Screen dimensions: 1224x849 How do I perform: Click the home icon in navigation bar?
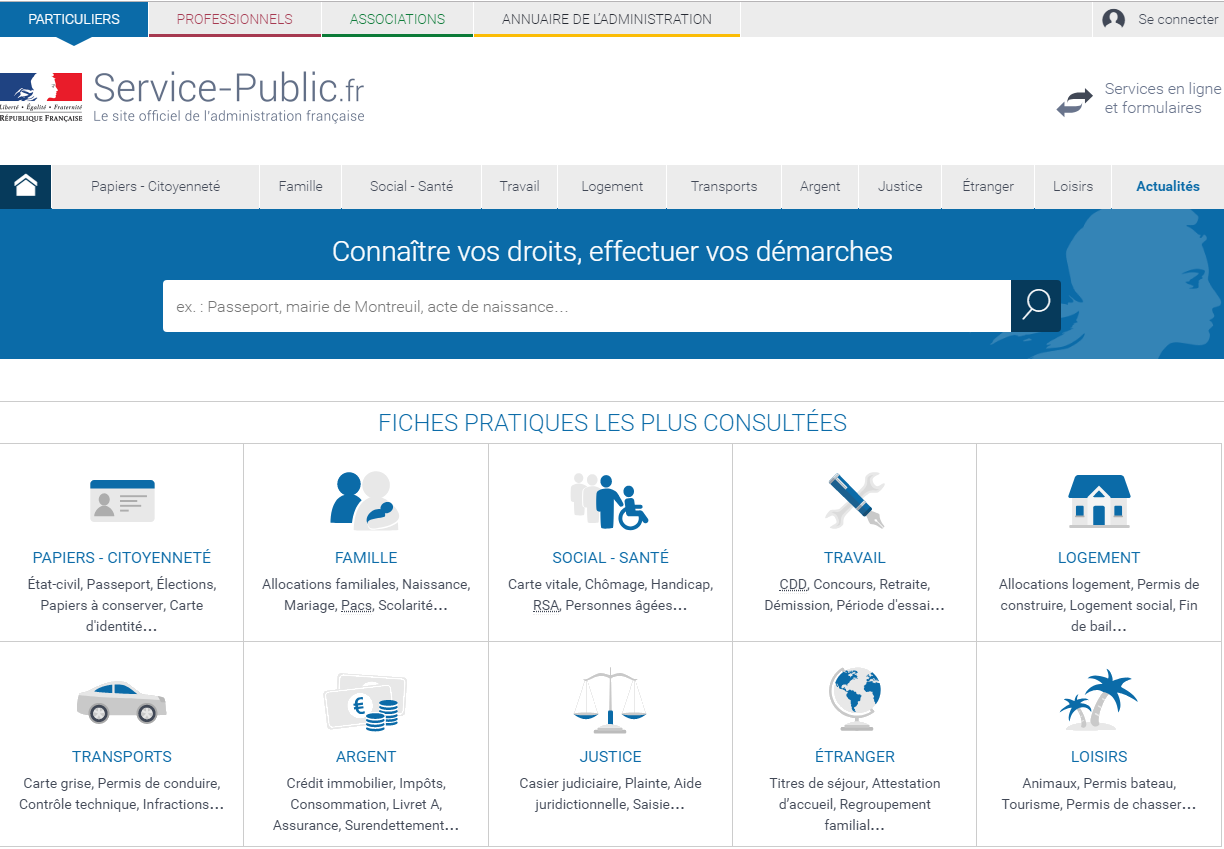tap(25, 186)
